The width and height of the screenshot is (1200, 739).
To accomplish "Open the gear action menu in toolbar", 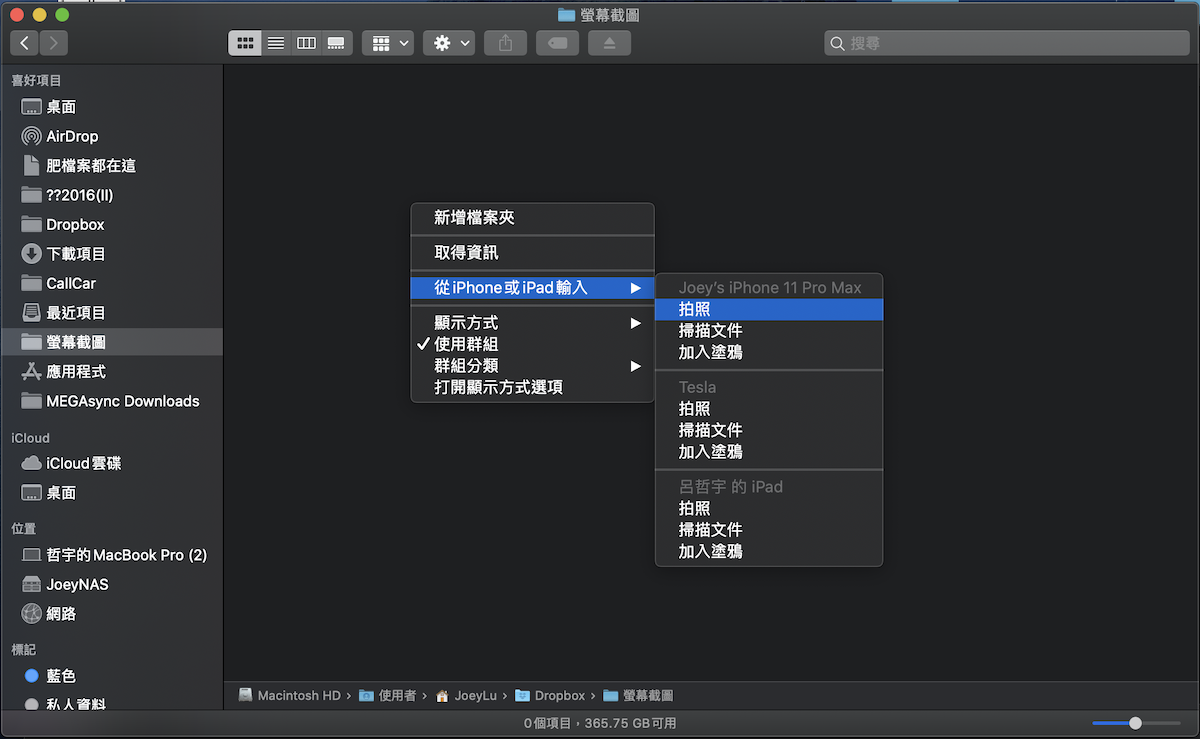I will click(449, 43).
